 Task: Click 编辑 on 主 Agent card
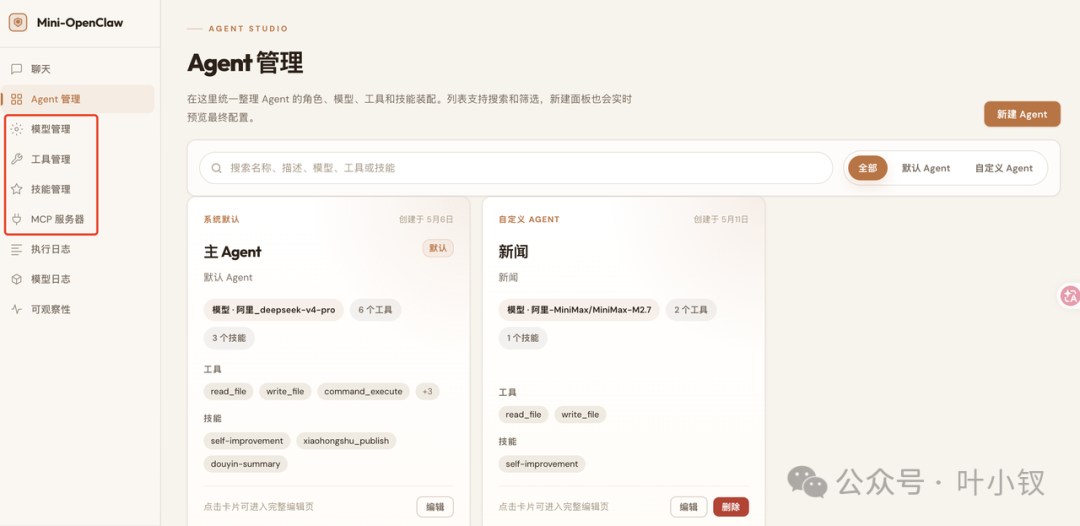pyautogui.click(x=435, y=507)
